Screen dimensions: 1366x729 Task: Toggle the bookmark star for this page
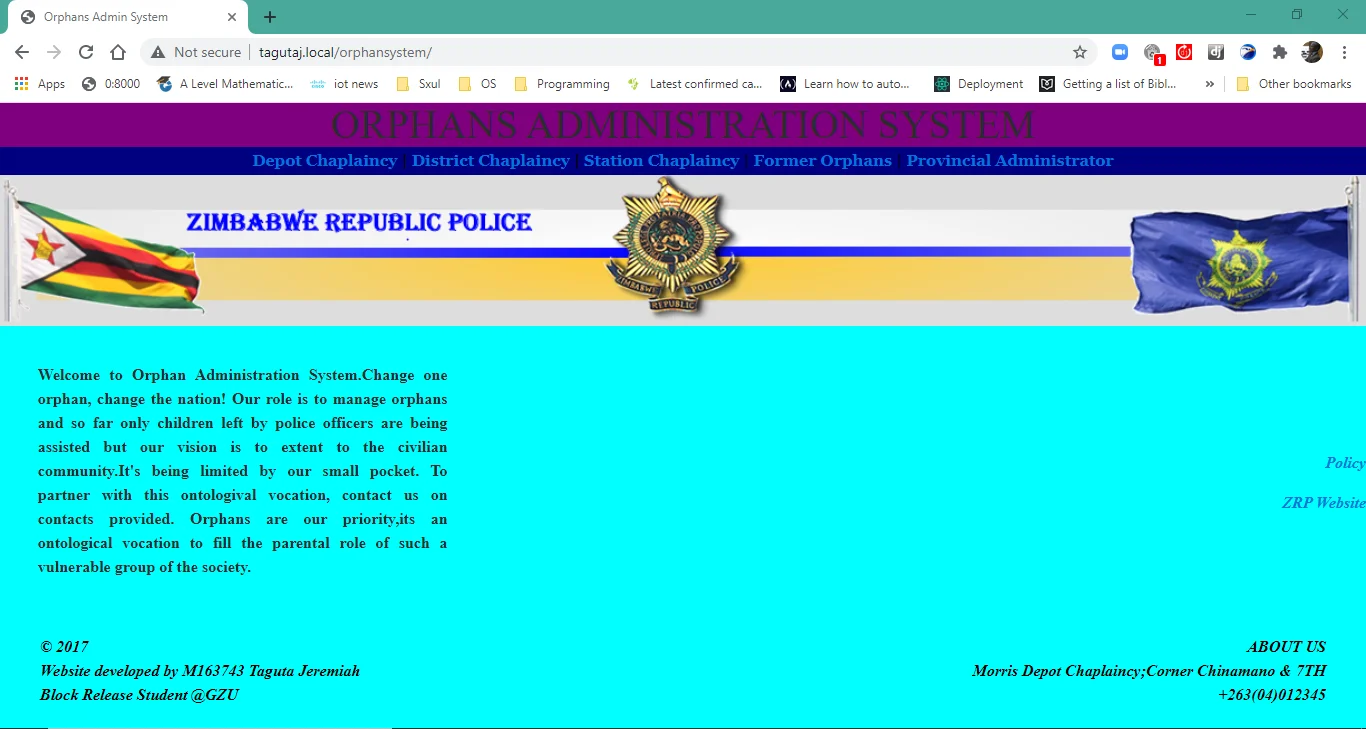pos(1080,52)
